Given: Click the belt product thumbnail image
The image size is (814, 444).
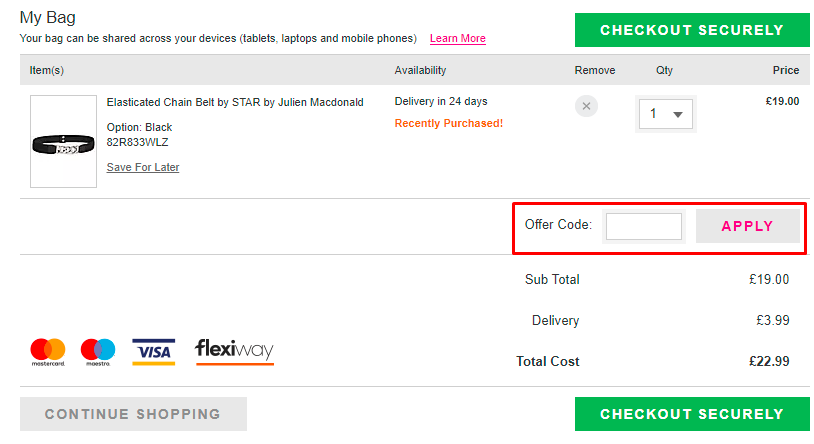Looking at the screenshot, I should 63,142.
